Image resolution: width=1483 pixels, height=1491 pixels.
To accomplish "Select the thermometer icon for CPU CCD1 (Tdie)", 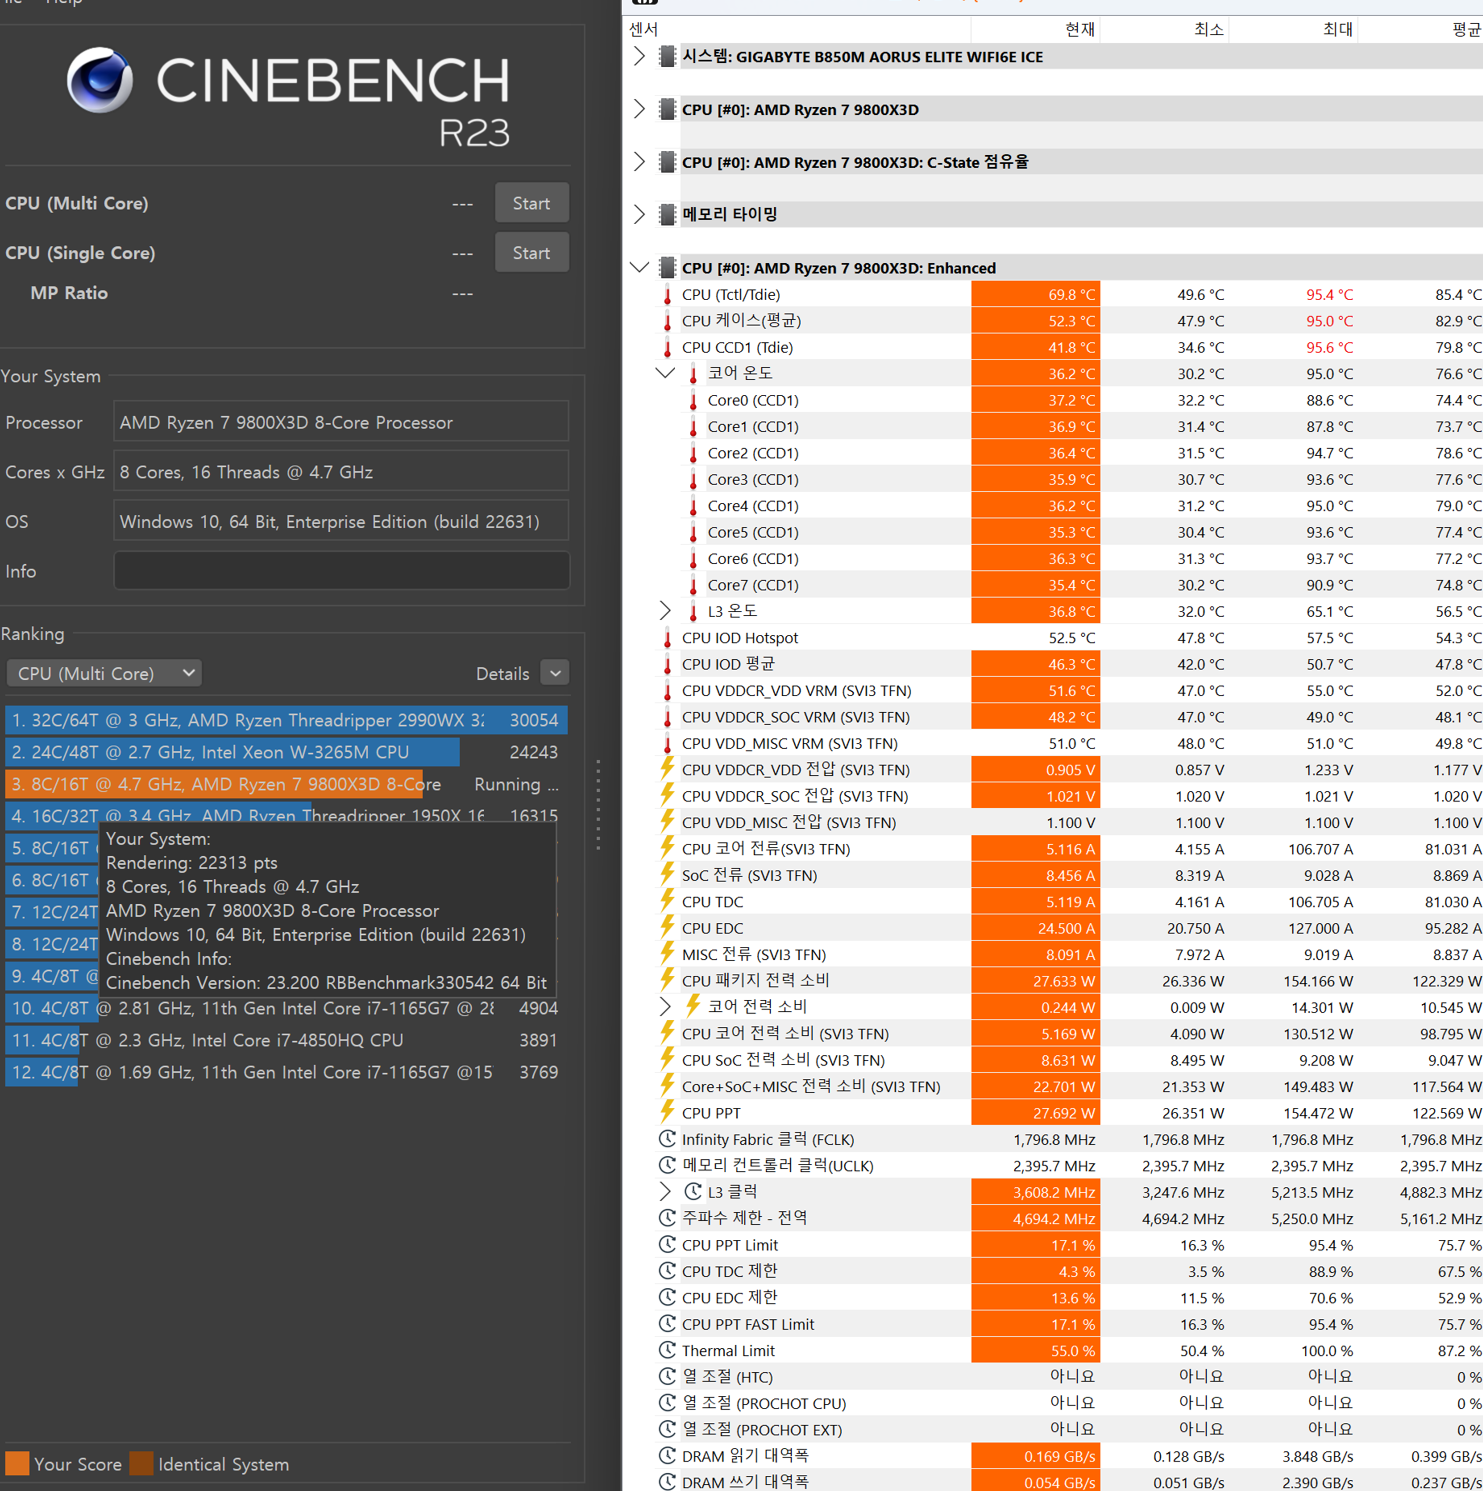I will tap(668, 348).
